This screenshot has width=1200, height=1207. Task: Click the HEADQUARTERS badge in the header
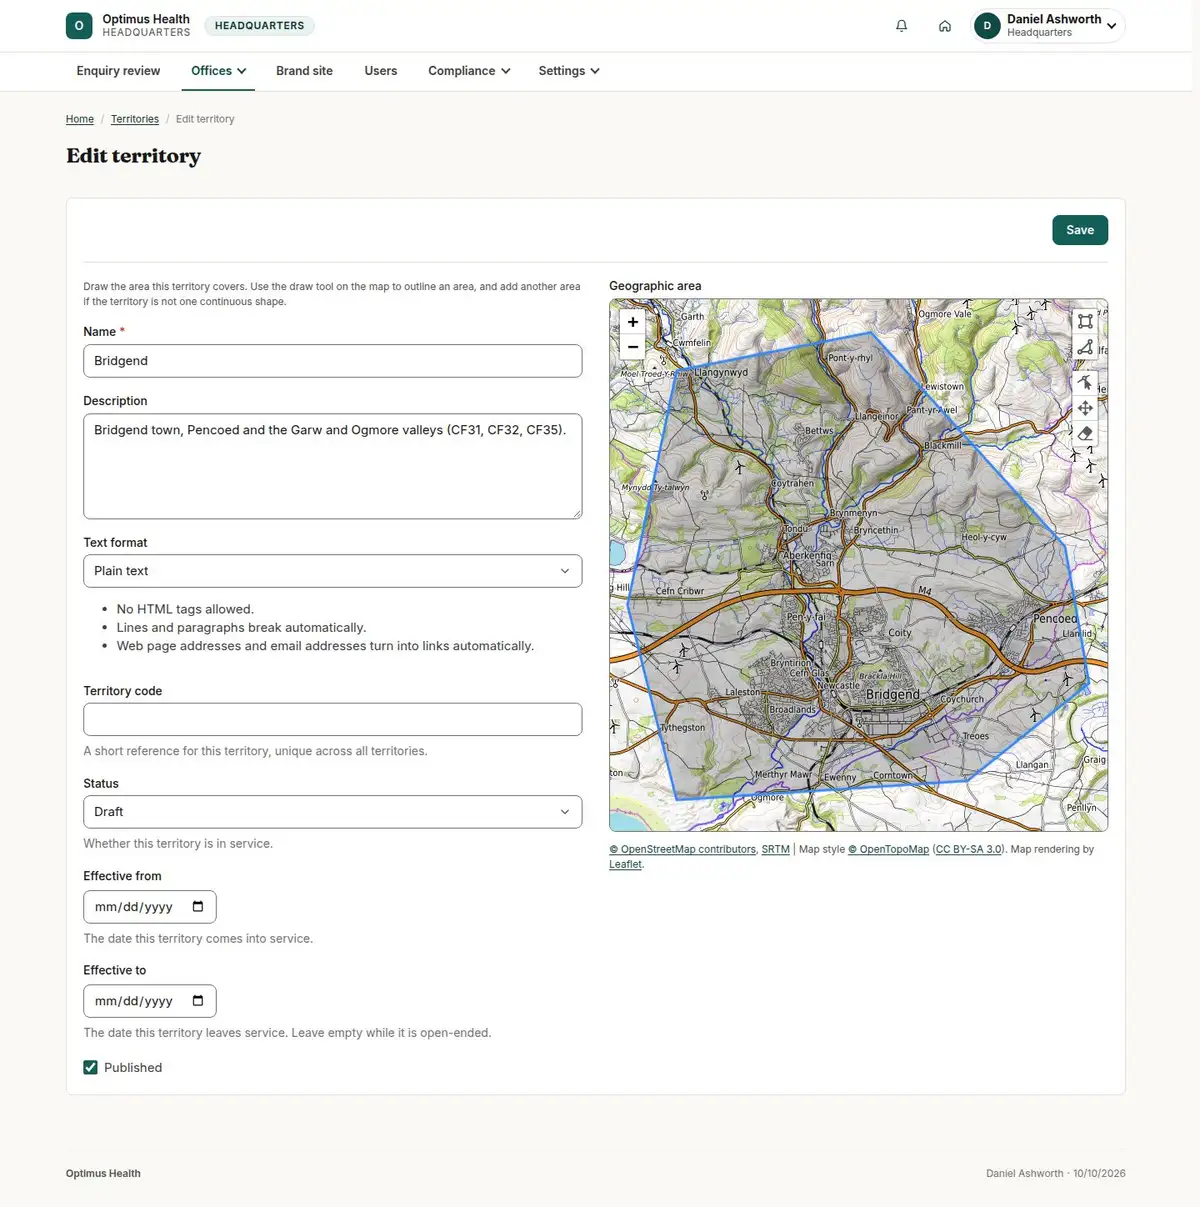[x=260, y=26]
